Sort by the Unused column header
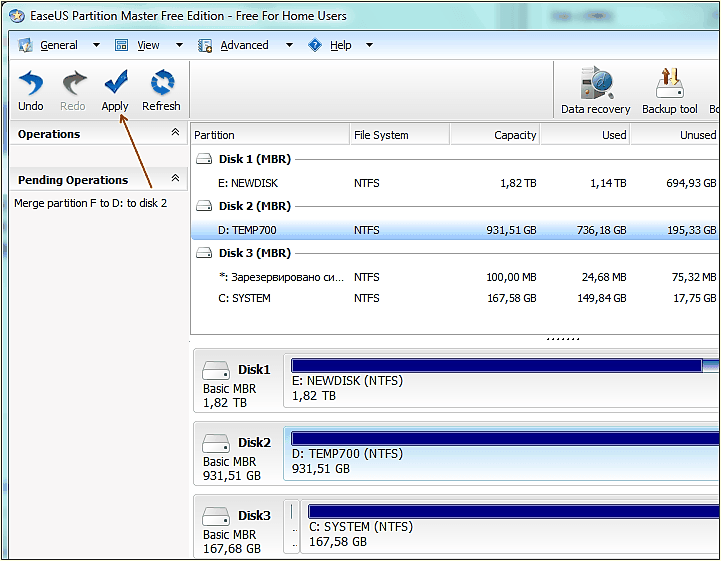 675,135
